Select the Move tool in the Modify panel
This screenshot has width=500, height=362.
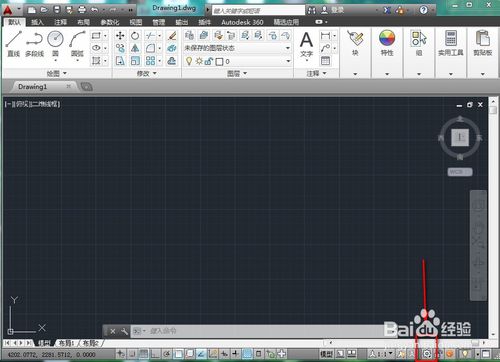[120, 36]
